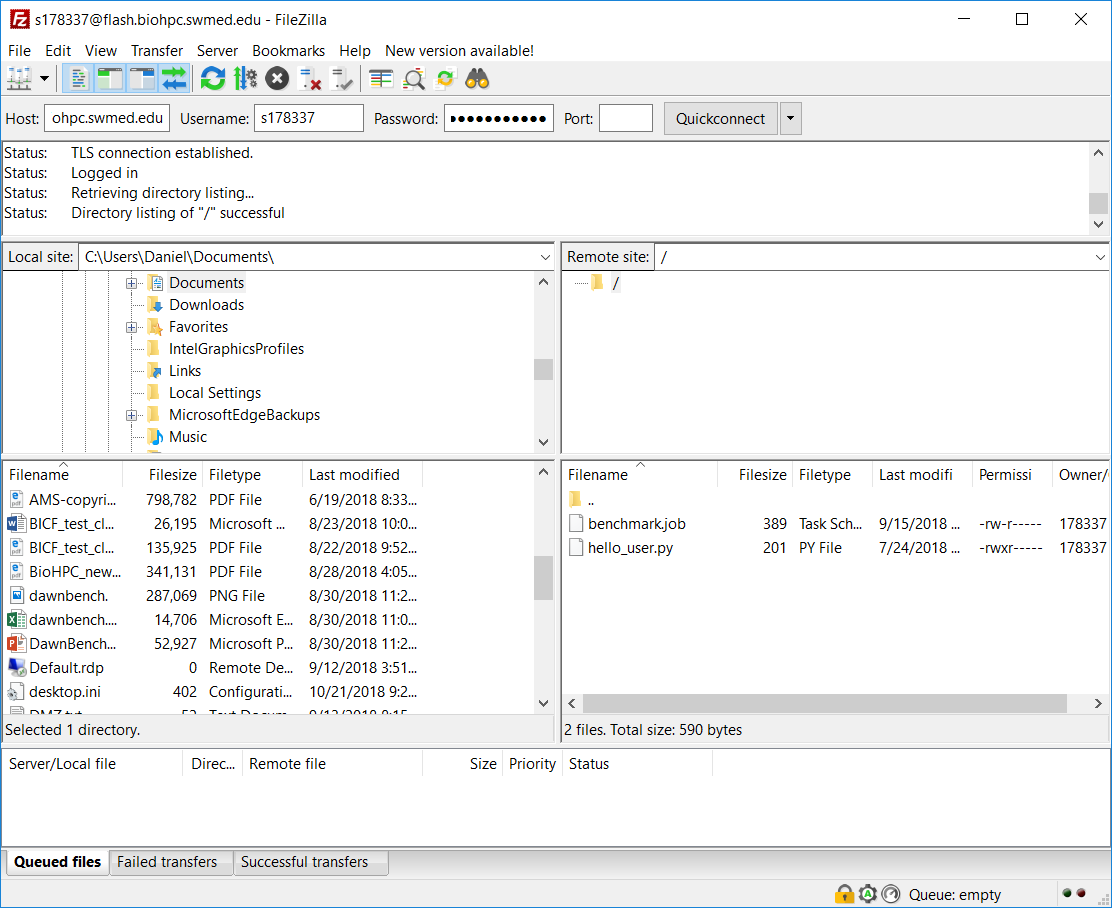The width and height of the screenshot is (1112, 908).
Task: Focus the Port input field
Action: (x=626, y=118)
